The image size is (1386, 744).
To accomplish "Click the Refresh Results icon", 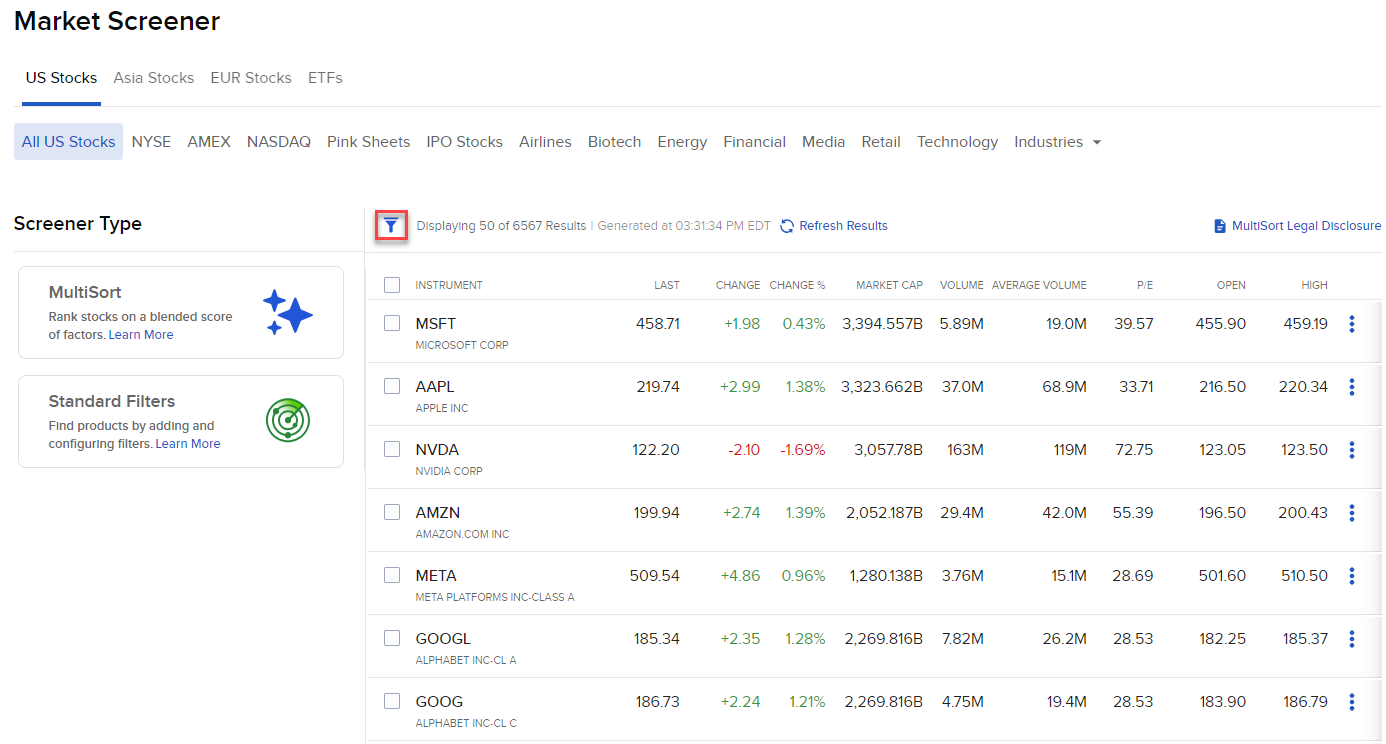I will [787, 225].
